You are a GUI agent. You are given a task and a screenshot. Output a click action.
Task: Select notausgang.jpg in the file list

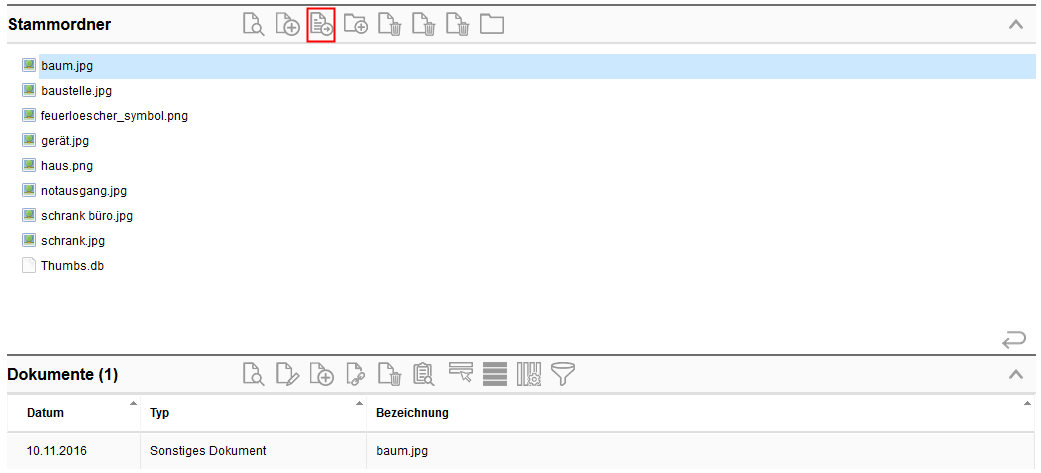click(84, 191)
